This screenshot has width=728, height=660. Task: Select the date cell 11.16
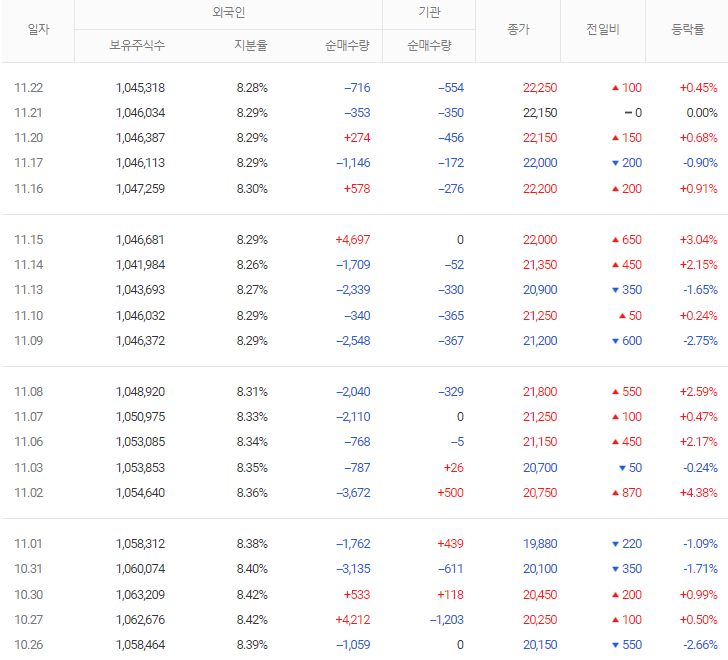pos(29,189)
